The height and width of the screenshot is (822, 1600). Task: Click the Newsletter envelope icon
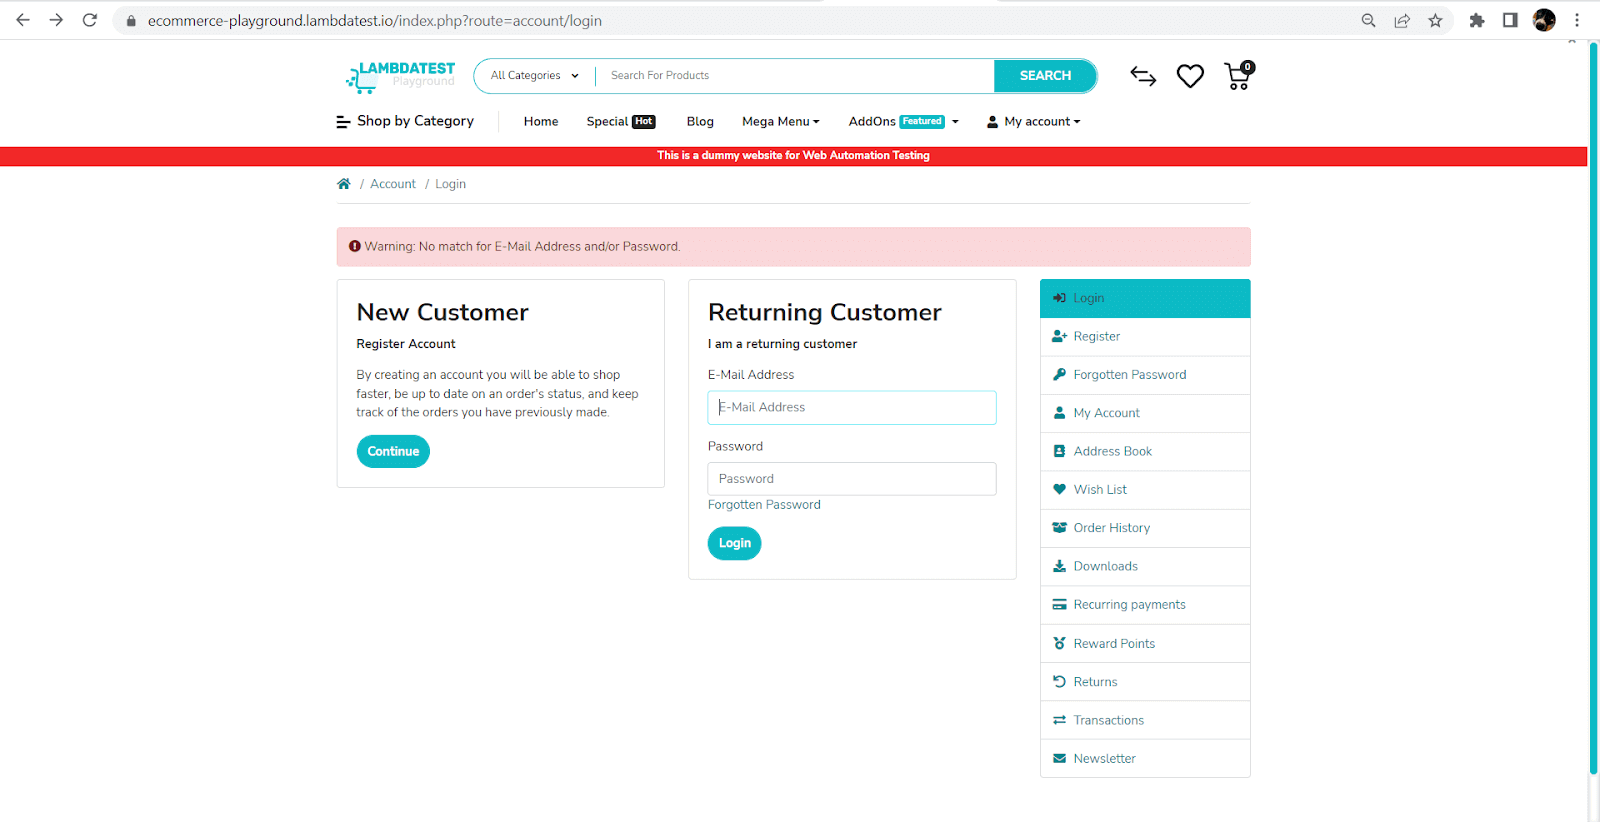(x=1060, y=758)
